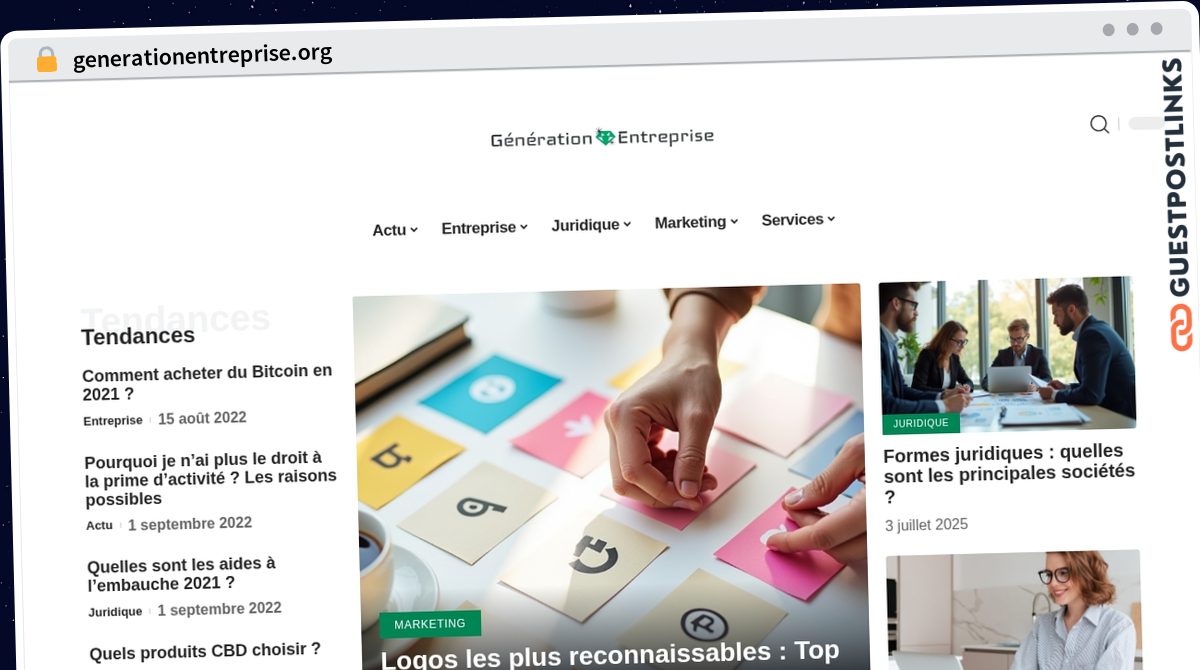Click the GuestPostLinks chain logo icon
The image size is (1200, 670).
(x=1182, y=328)
